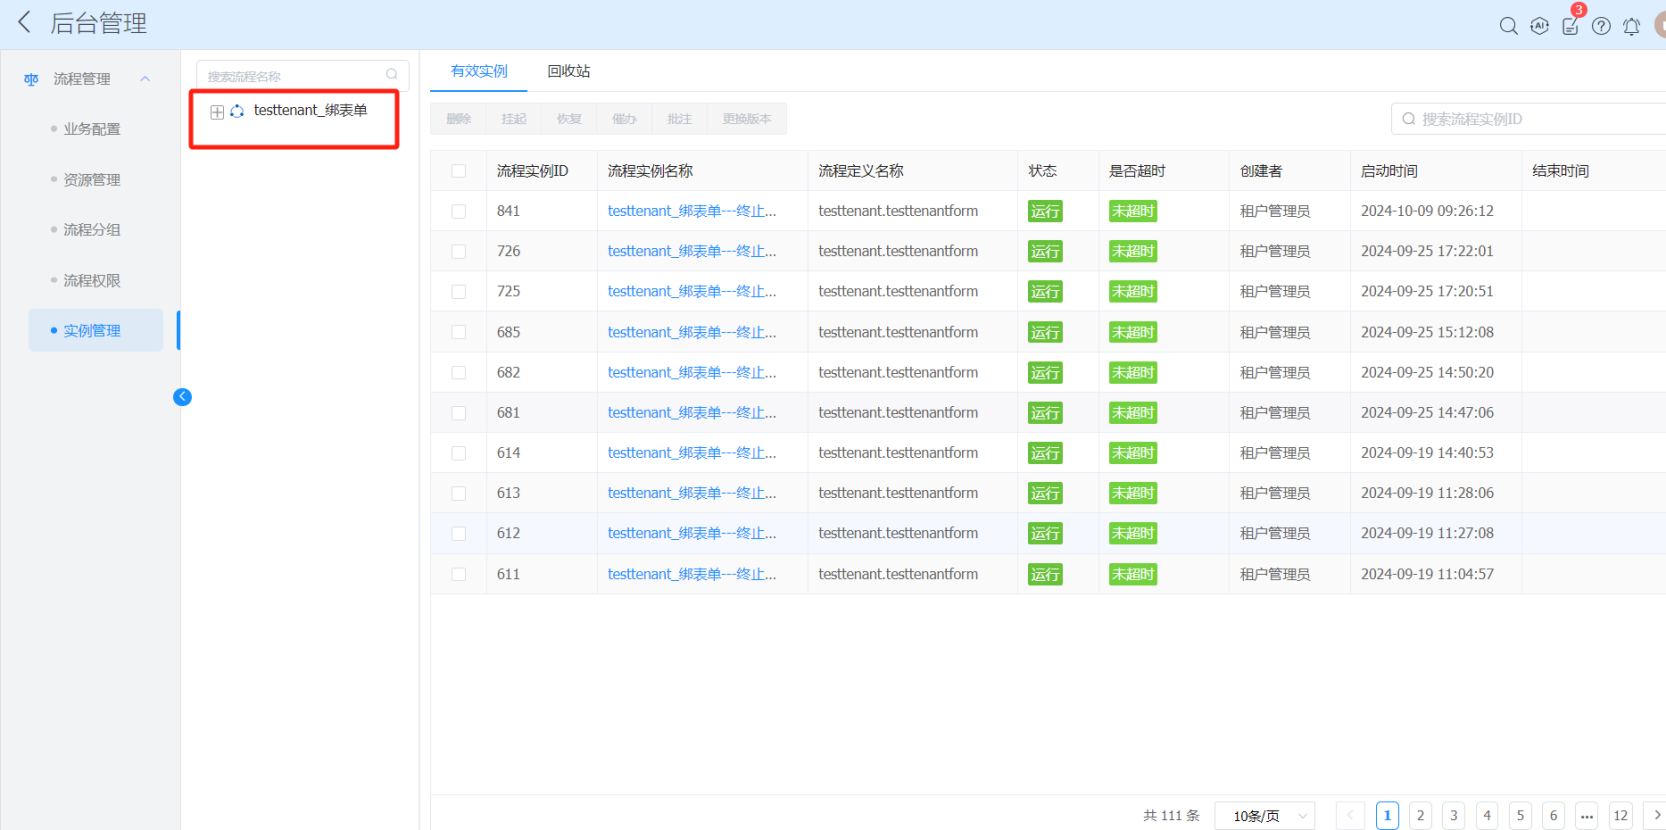
Task: Open 业务配置 in the sidebar menu
Action: [x=92, y=129]
